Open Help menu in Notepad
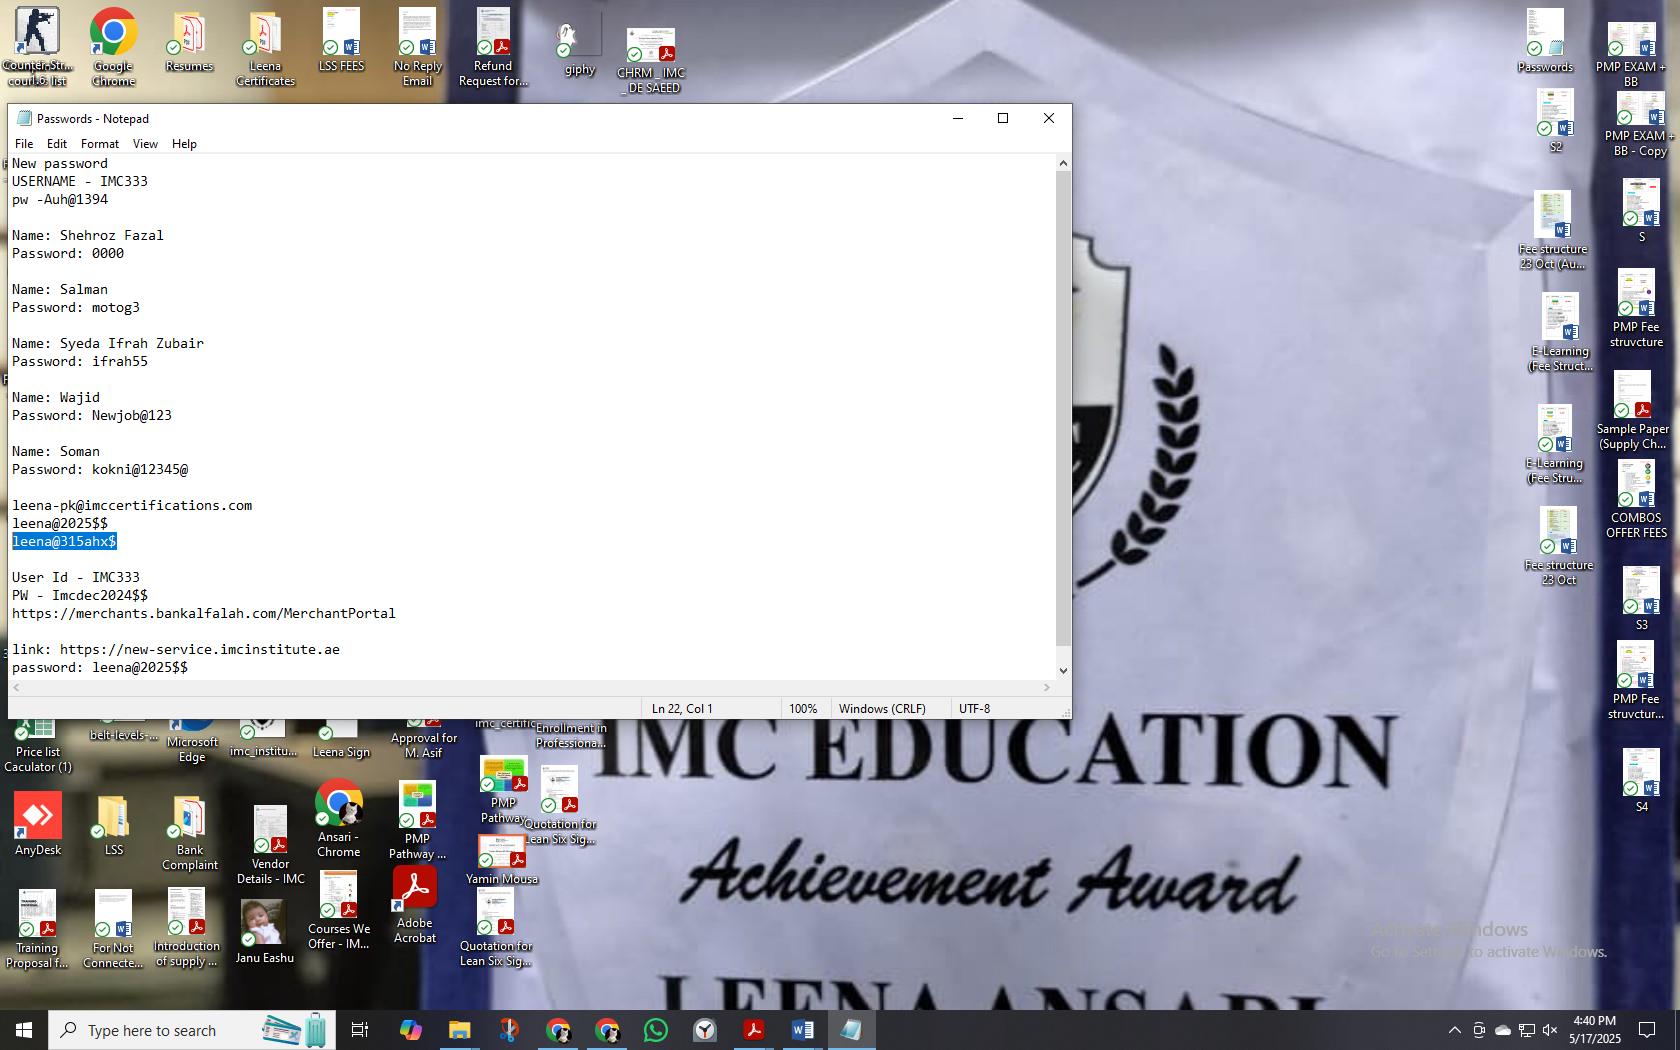This screenshot has width=1680, height=1050. coord(184,144)
